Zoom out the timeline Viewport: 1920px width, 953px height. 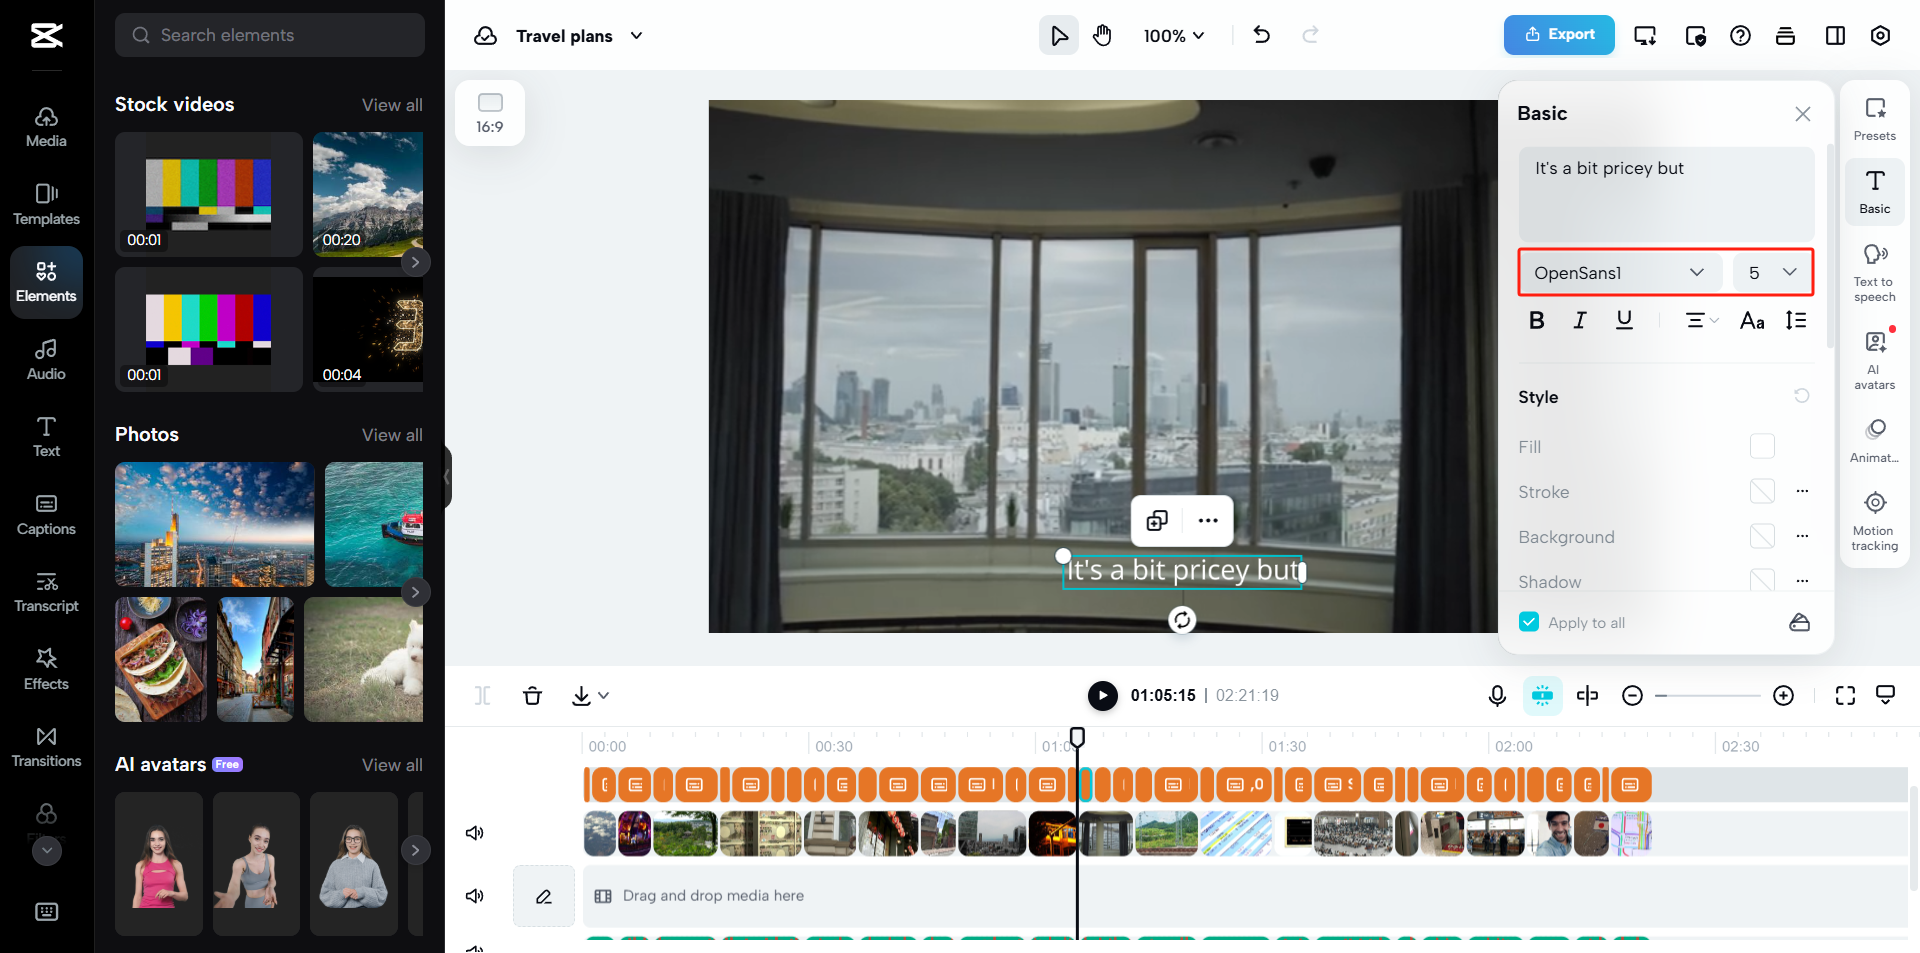[x=1633, y=696]
